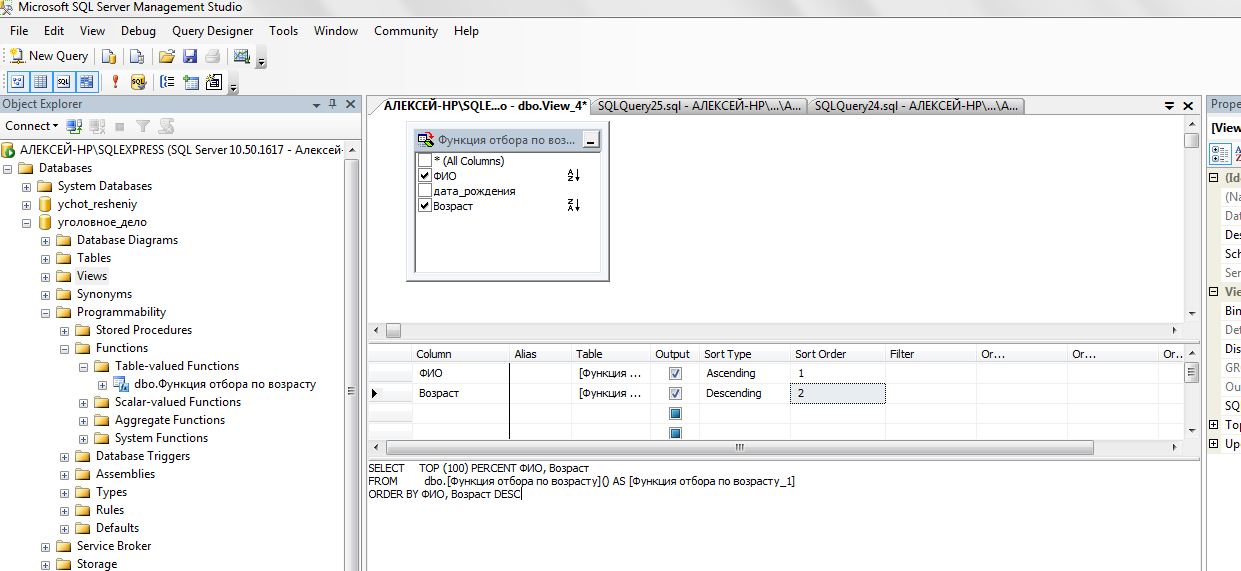The width and height of the screenshot is (1241, 571).
Task: Pin the Object Explorer panel
Action: (x=333, y=104)
